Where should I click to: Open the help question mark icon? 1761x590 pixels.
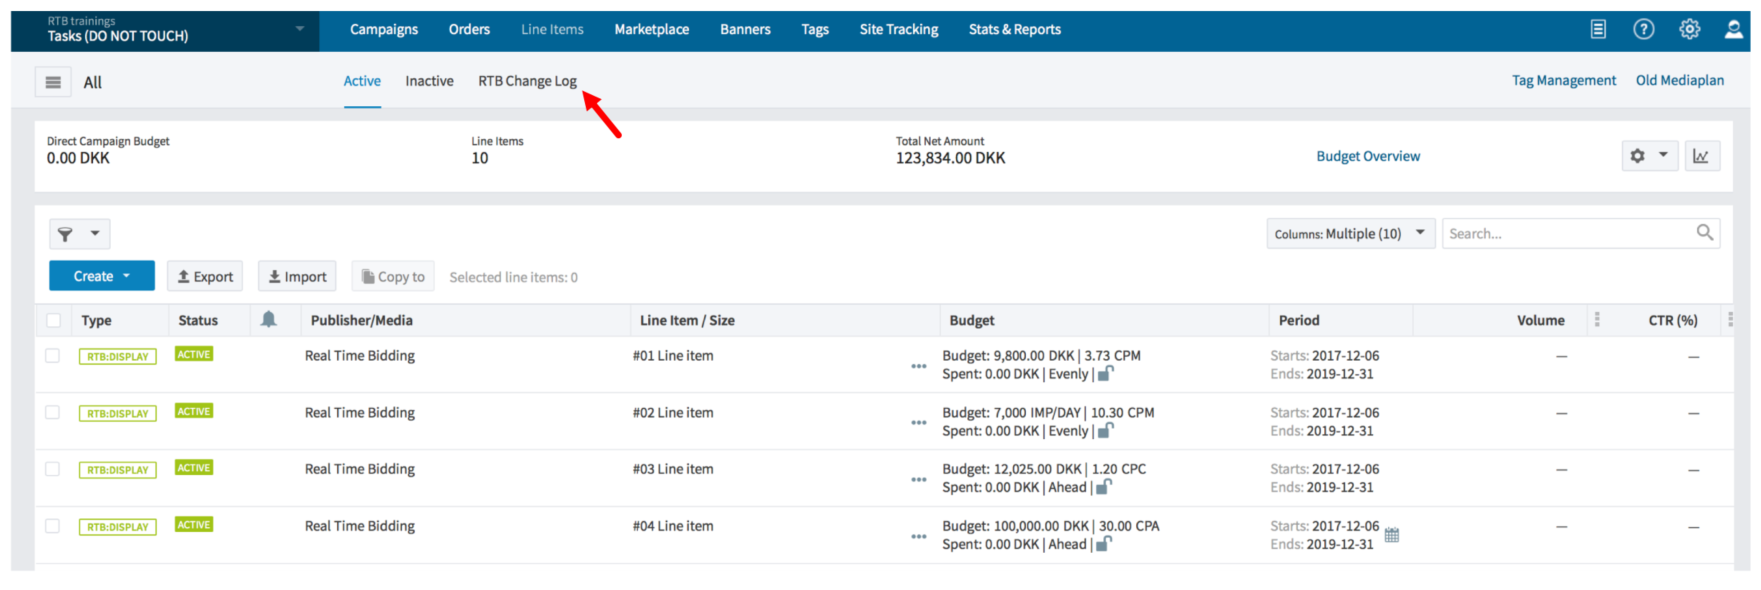1643,29
